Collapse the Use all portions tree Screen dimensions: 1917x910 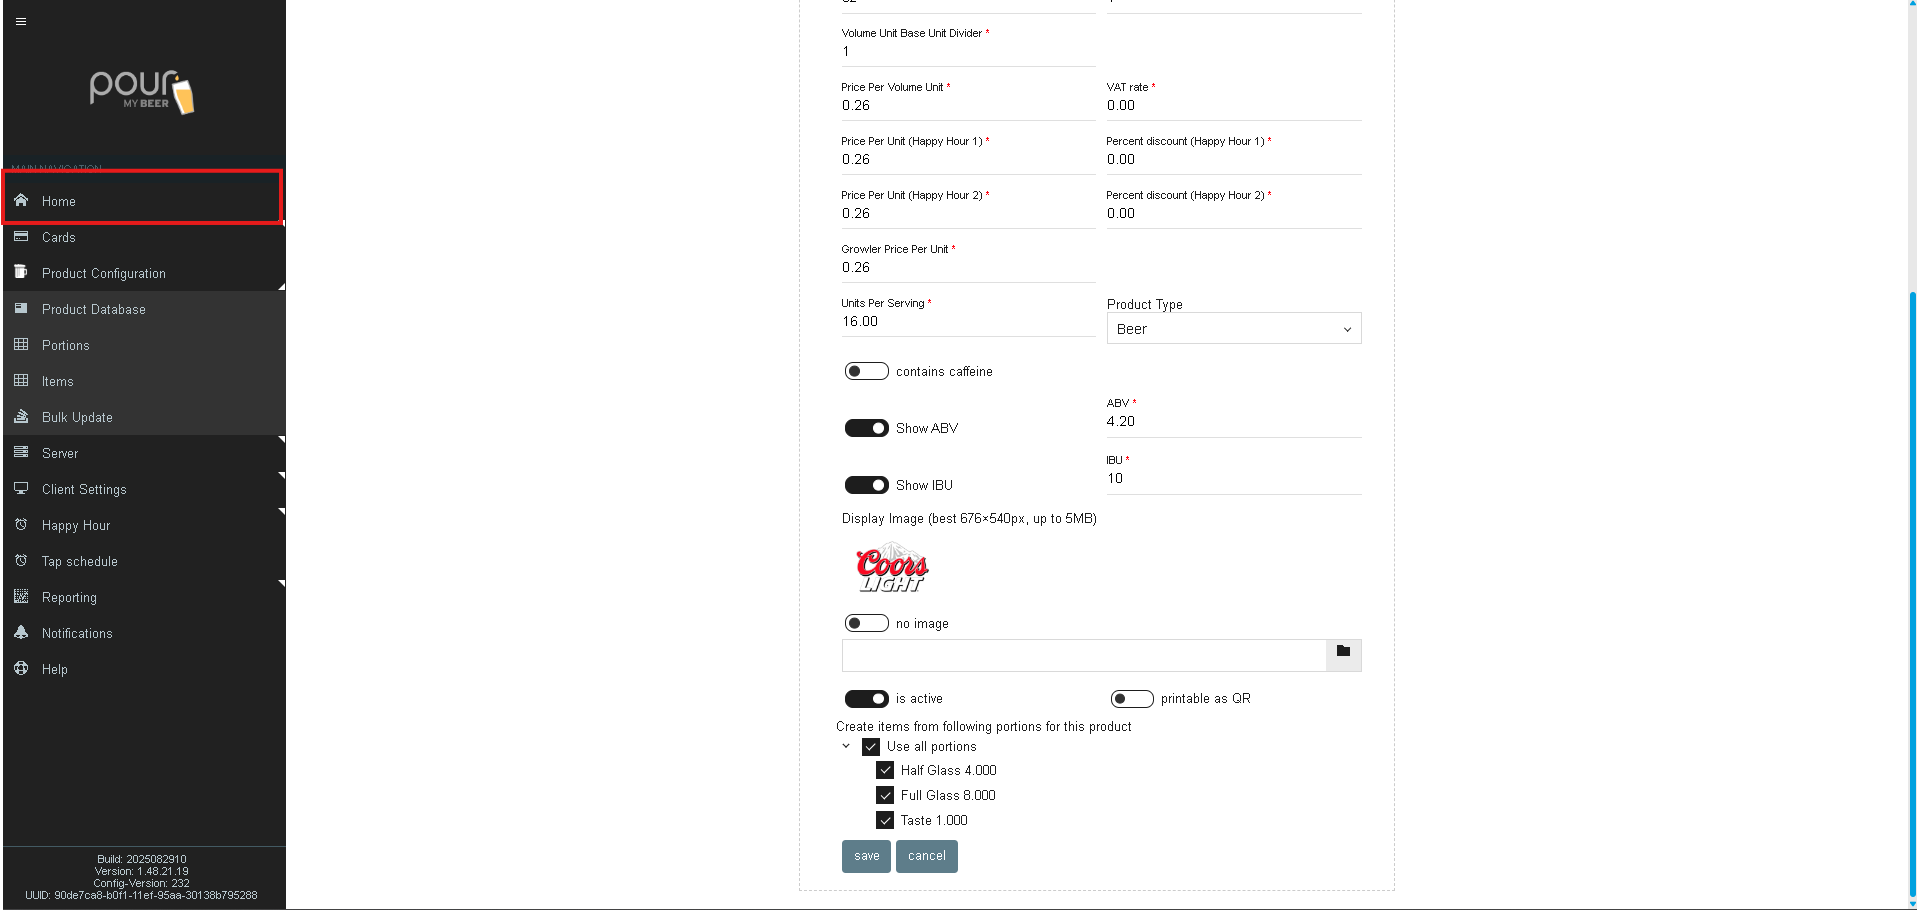846,746
